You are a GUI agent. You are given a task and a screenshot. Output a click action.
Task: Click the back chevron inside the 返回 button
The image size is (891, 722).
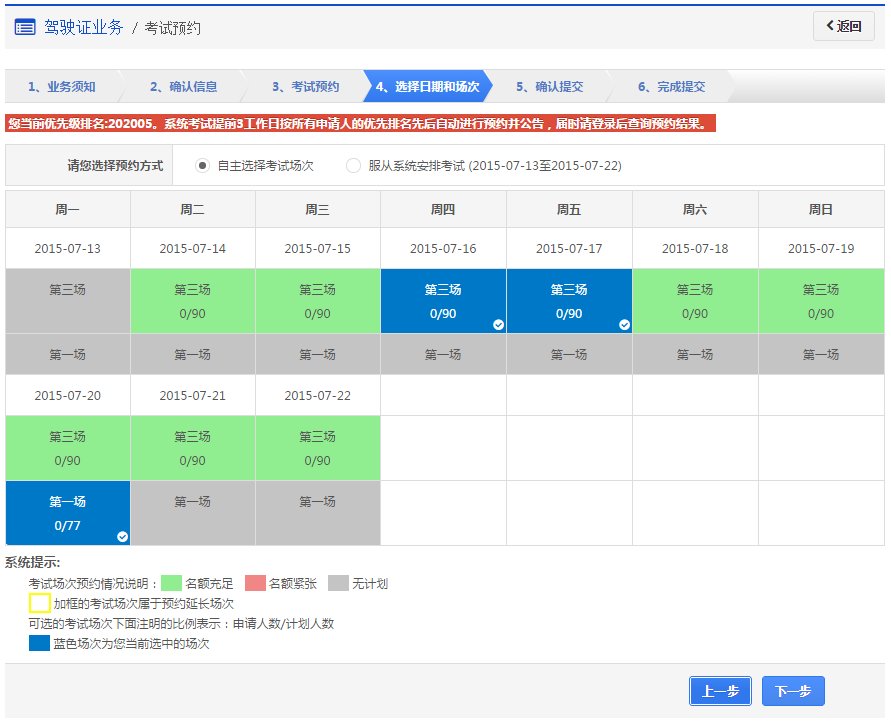(x=831, y=25)
